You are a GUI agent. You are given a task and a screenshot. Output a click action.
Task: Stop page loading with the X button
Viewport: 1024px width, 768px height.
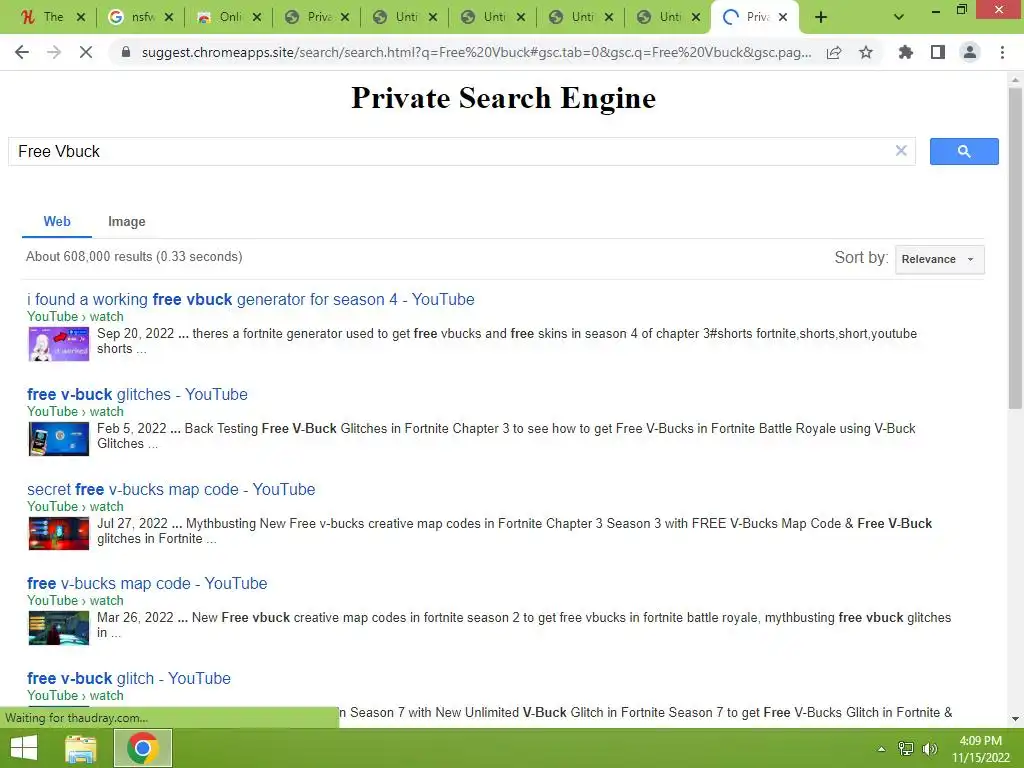pos(86,52)
